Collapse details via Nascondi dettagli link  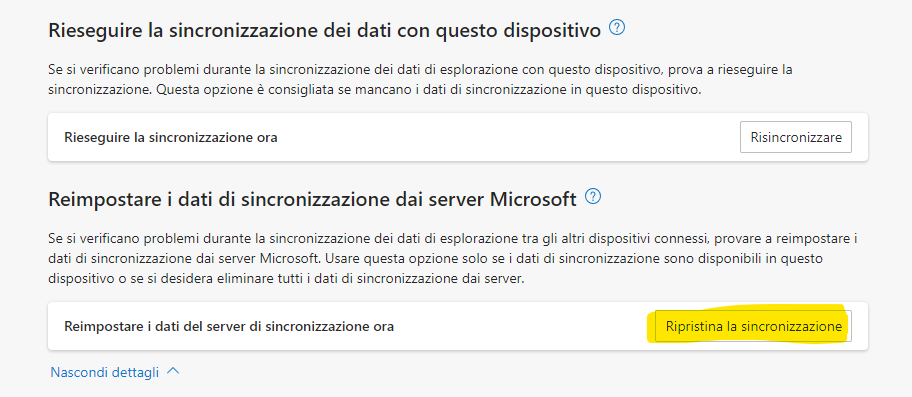click(105, 373)
